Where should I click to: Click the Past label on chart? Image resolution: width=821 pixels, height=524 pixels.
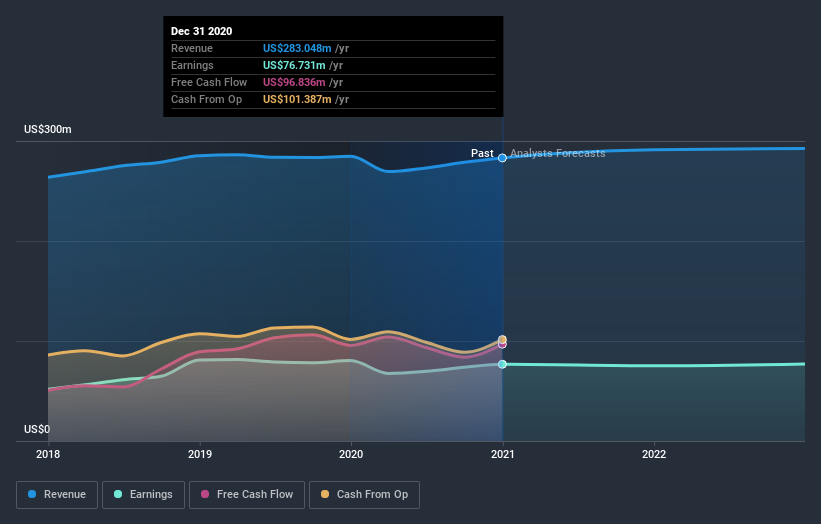[482, 153]
